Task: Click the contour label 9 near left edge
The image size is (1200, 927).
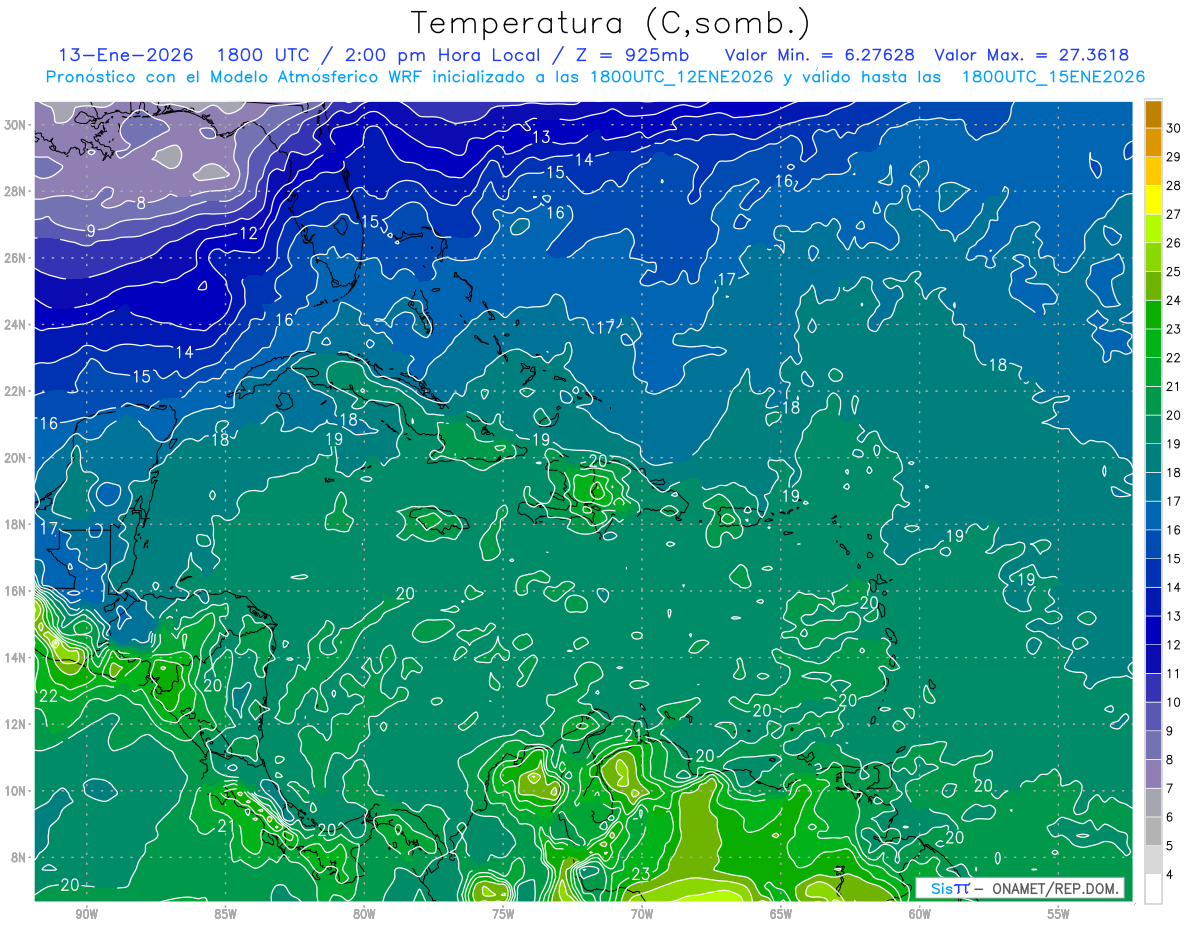Action: (91, 231)
